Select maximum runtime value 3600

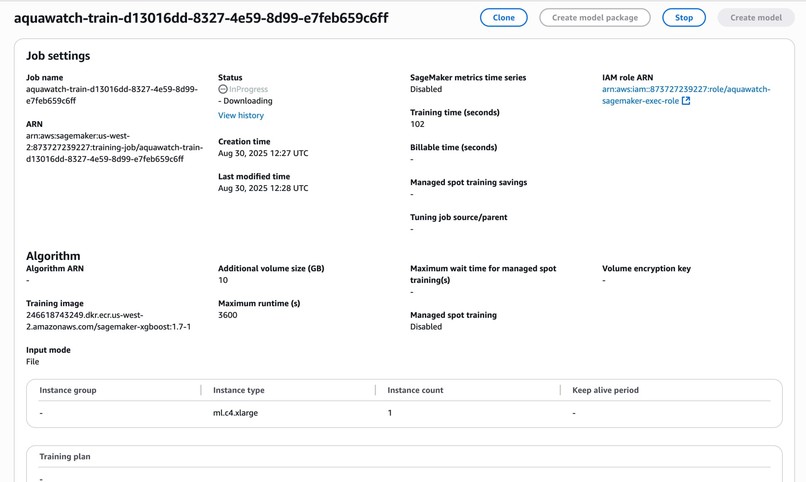[227, 315]
